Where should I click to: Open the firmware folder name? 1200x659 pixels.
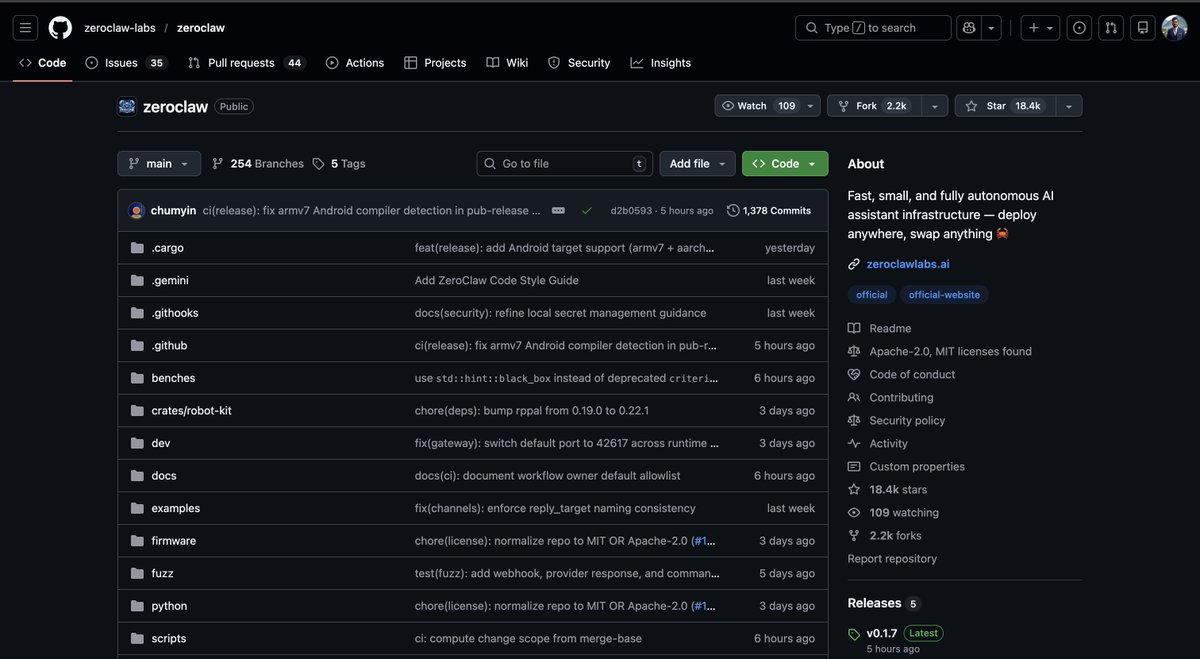point(174,541)
